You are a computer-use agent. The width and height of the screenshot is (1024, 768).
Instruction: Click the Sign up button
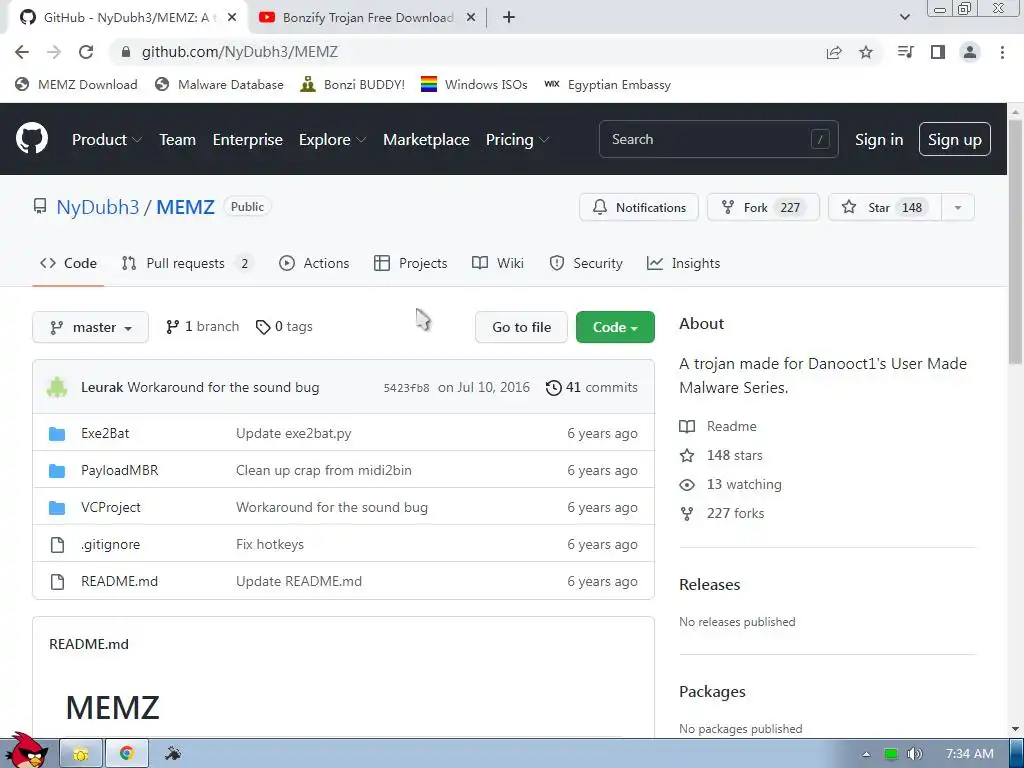954,139
